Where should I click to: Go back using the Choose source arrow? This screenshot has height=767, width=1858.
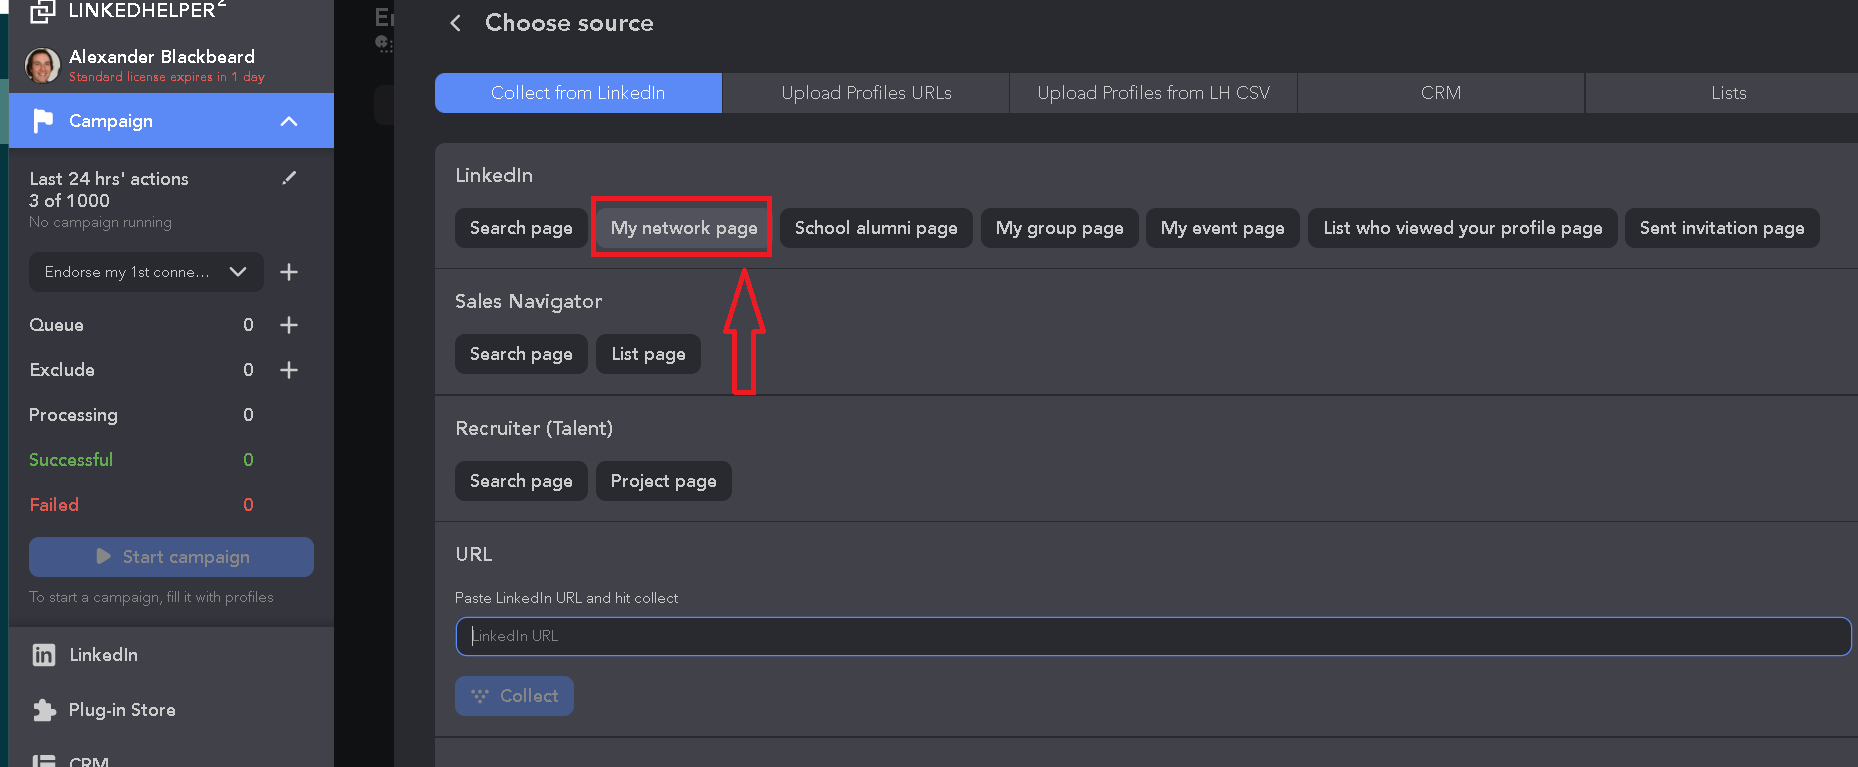coord(456,23)
